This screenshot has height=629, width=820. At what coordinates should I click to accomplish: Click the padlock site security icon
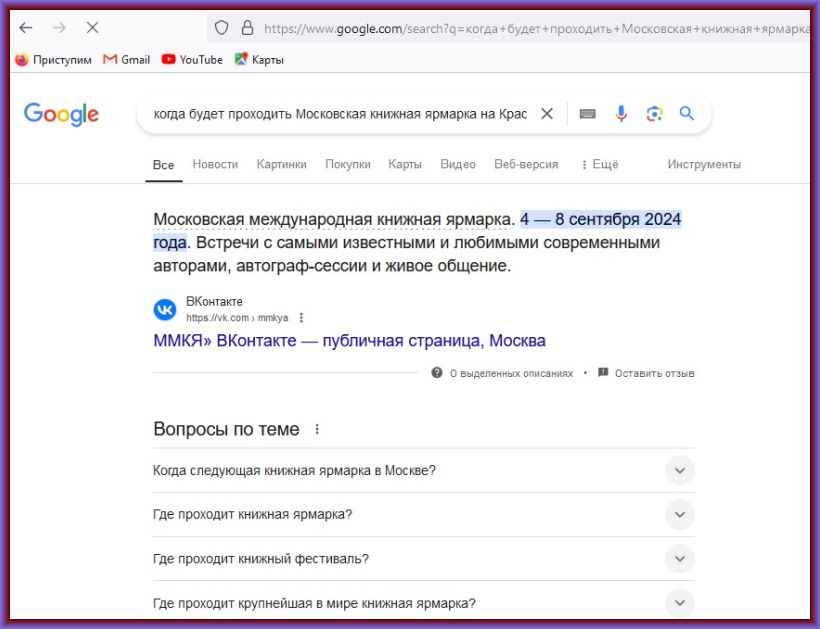247,28
